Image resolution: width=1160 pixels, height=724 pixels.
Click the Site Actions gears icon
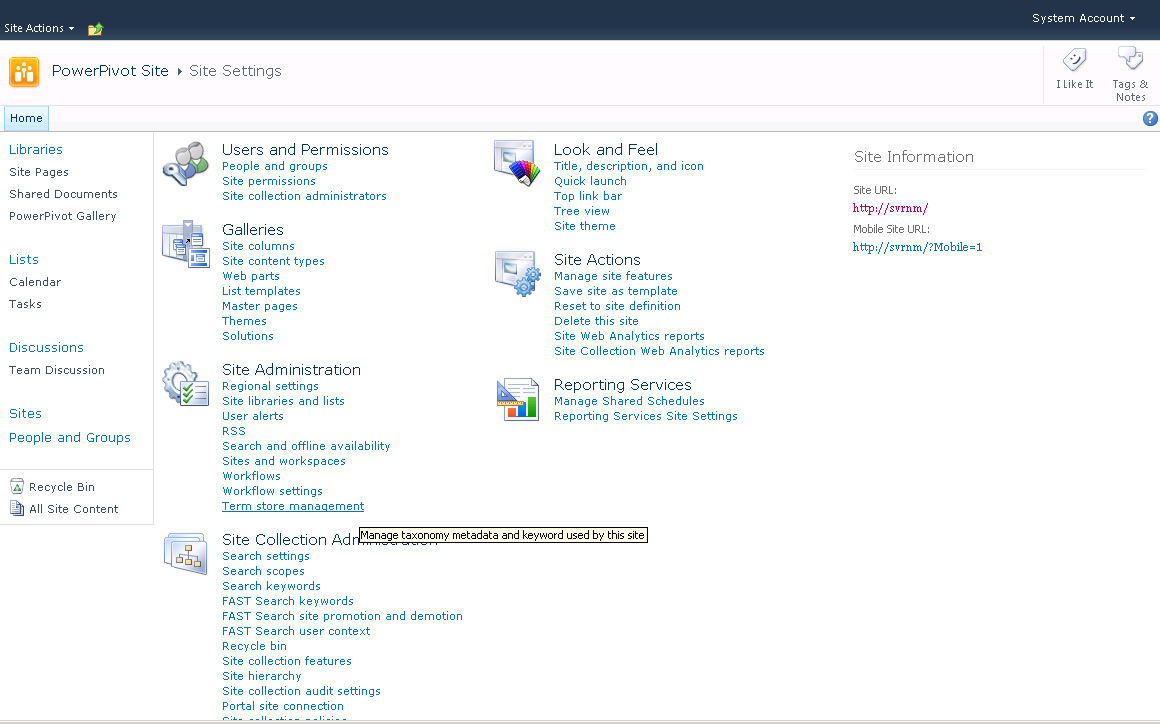tap(517, 274)
